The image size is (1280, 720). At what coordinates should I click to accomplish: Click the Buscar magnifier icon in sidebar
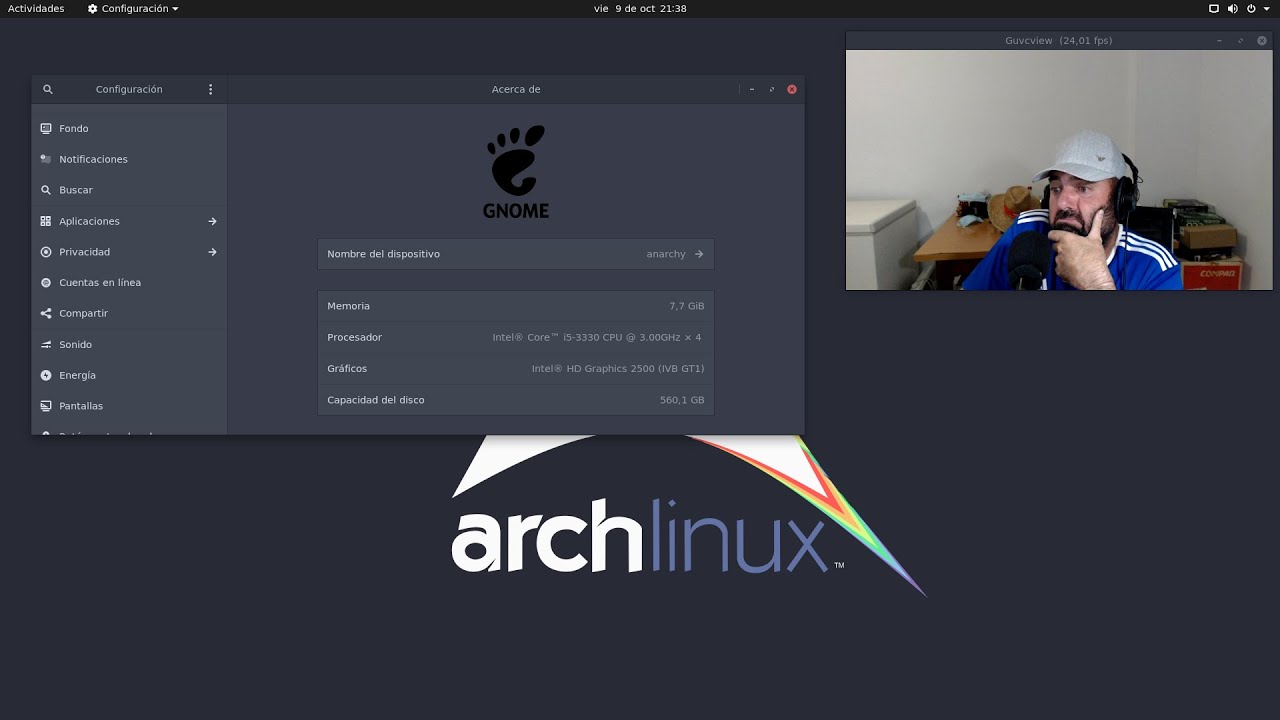(x=46, y=190)
